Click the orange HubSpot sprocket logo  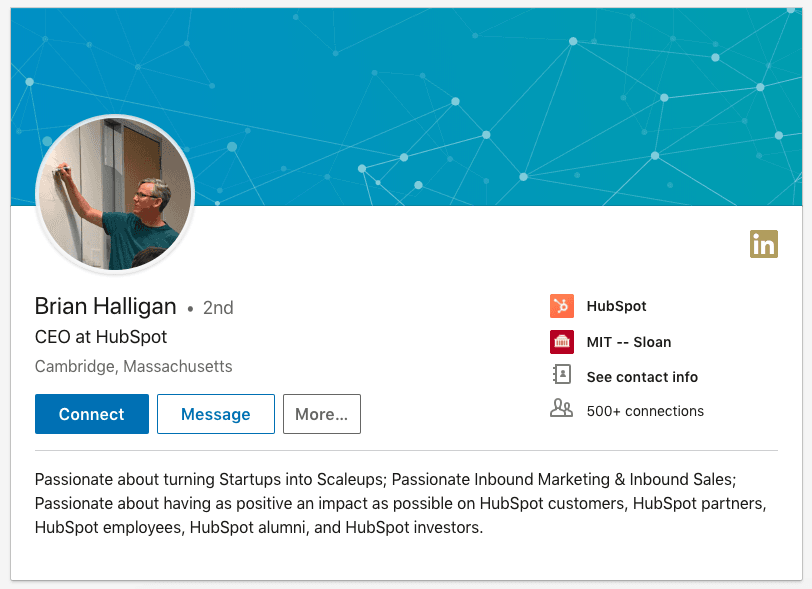(x=562, y=306)
